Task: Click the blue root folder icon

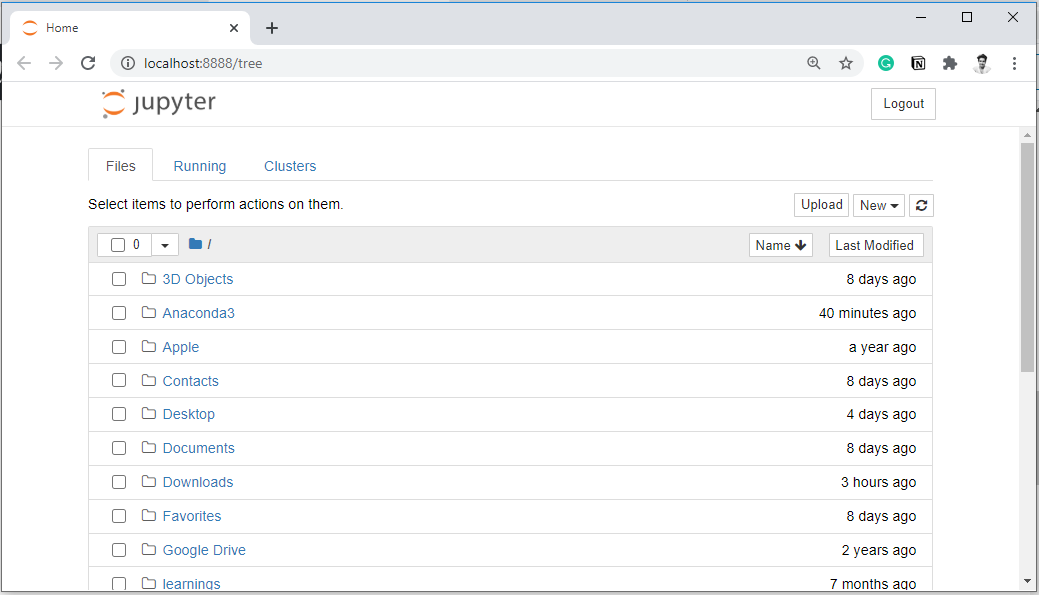Action: point(195,244)
